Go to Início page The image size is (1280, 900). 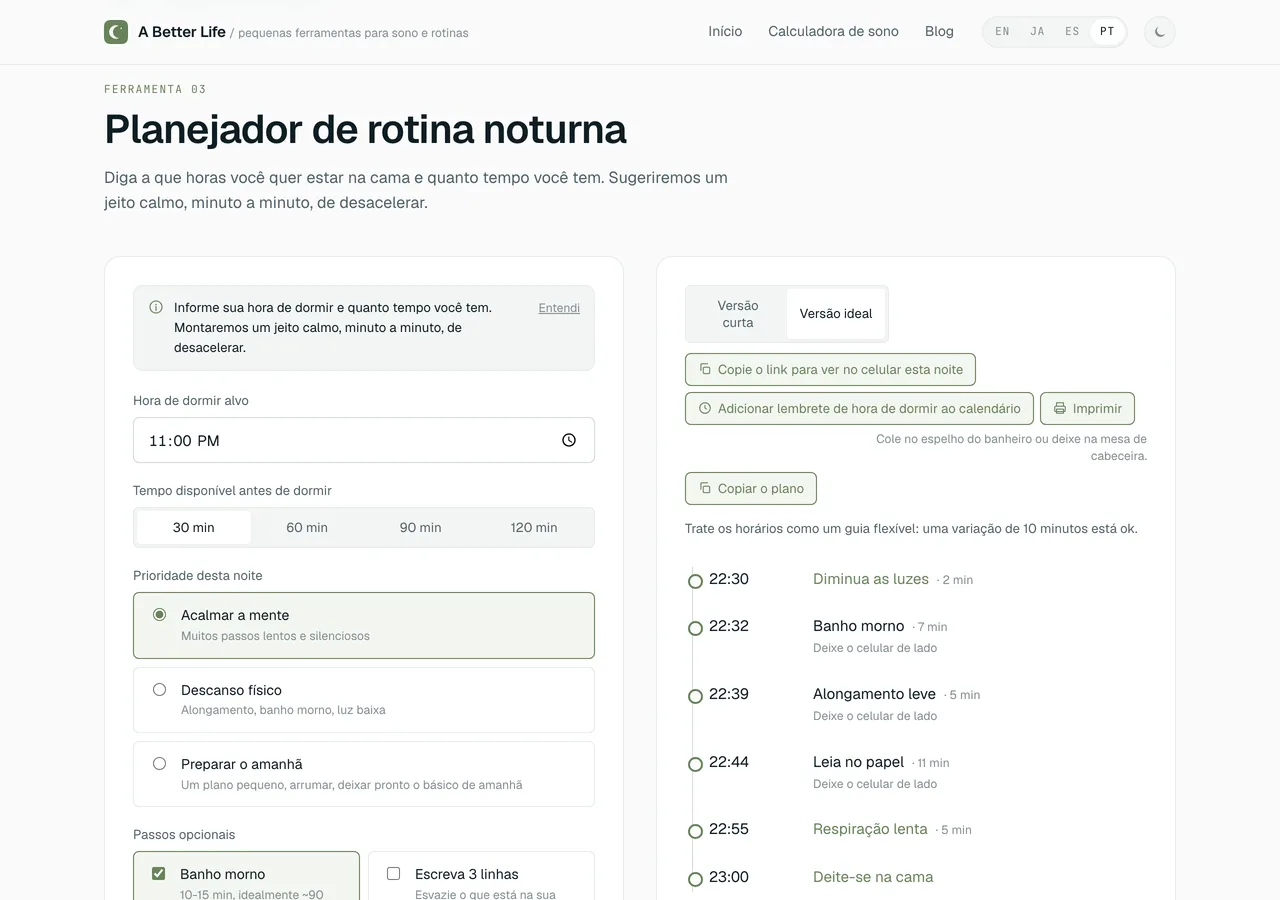(x=725, y=32)
